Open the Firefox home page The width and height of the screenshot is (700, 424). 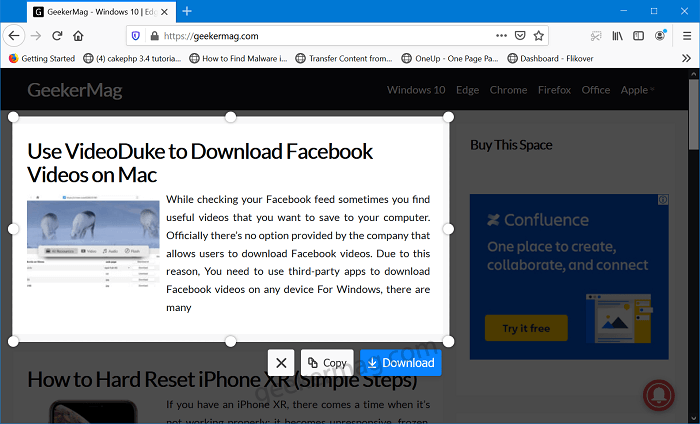point(78,36)
